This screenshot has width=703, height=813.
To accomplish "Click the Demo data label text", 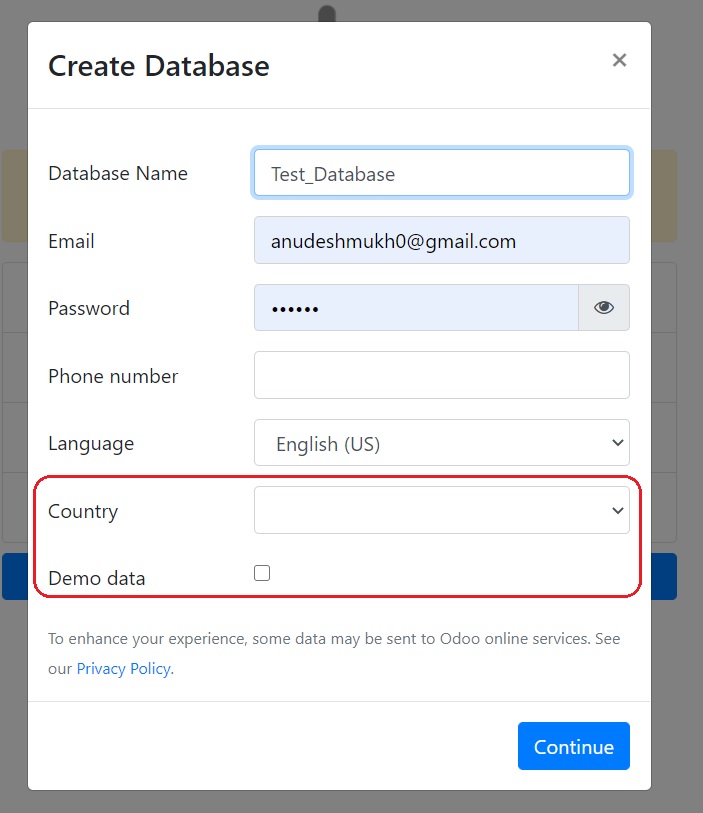I will click(x=96, y=578).
